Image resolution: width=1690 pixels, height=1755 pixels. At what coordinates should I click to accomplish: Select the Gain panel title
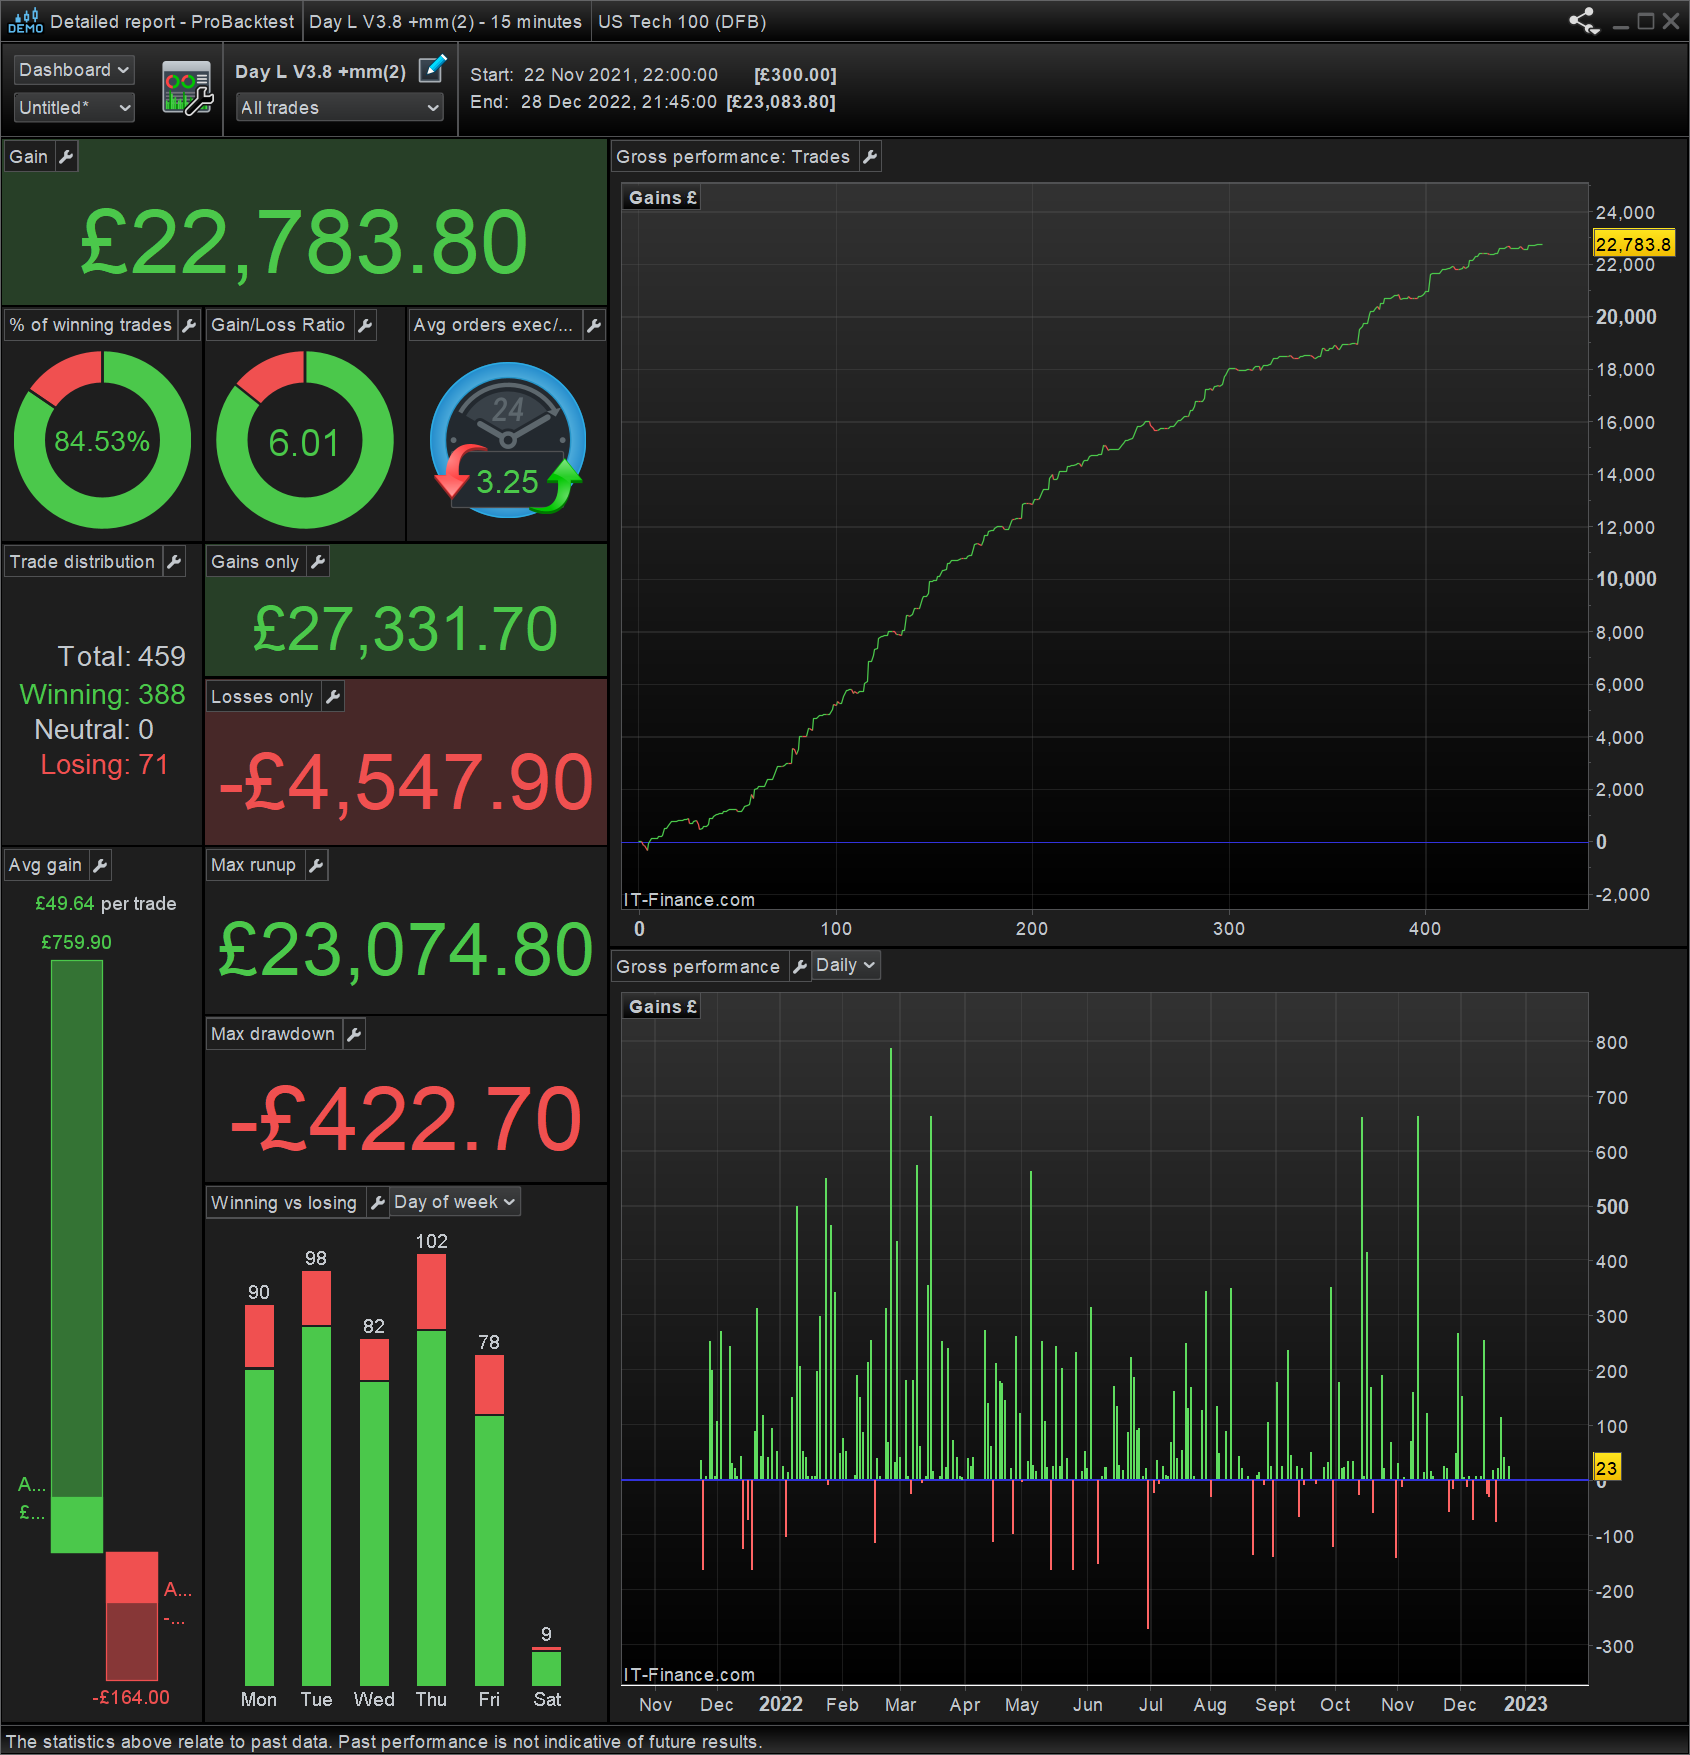(29, 157)
